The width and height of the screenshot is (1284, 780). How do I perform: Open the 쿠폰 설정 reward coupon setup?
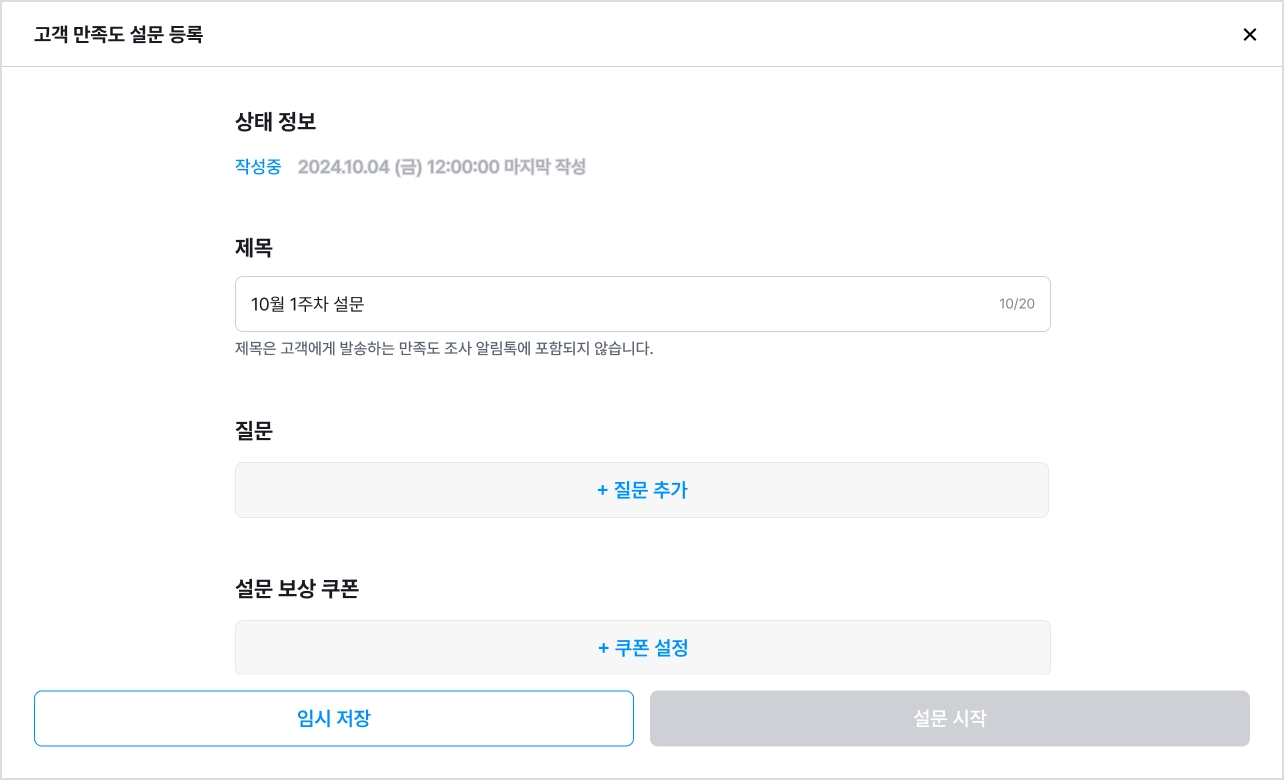tap(643, 648)
